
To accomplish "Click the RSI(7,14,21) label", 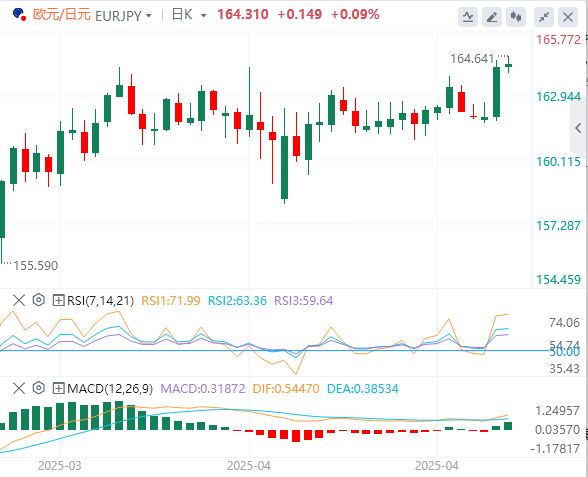I will click(100, 301).
